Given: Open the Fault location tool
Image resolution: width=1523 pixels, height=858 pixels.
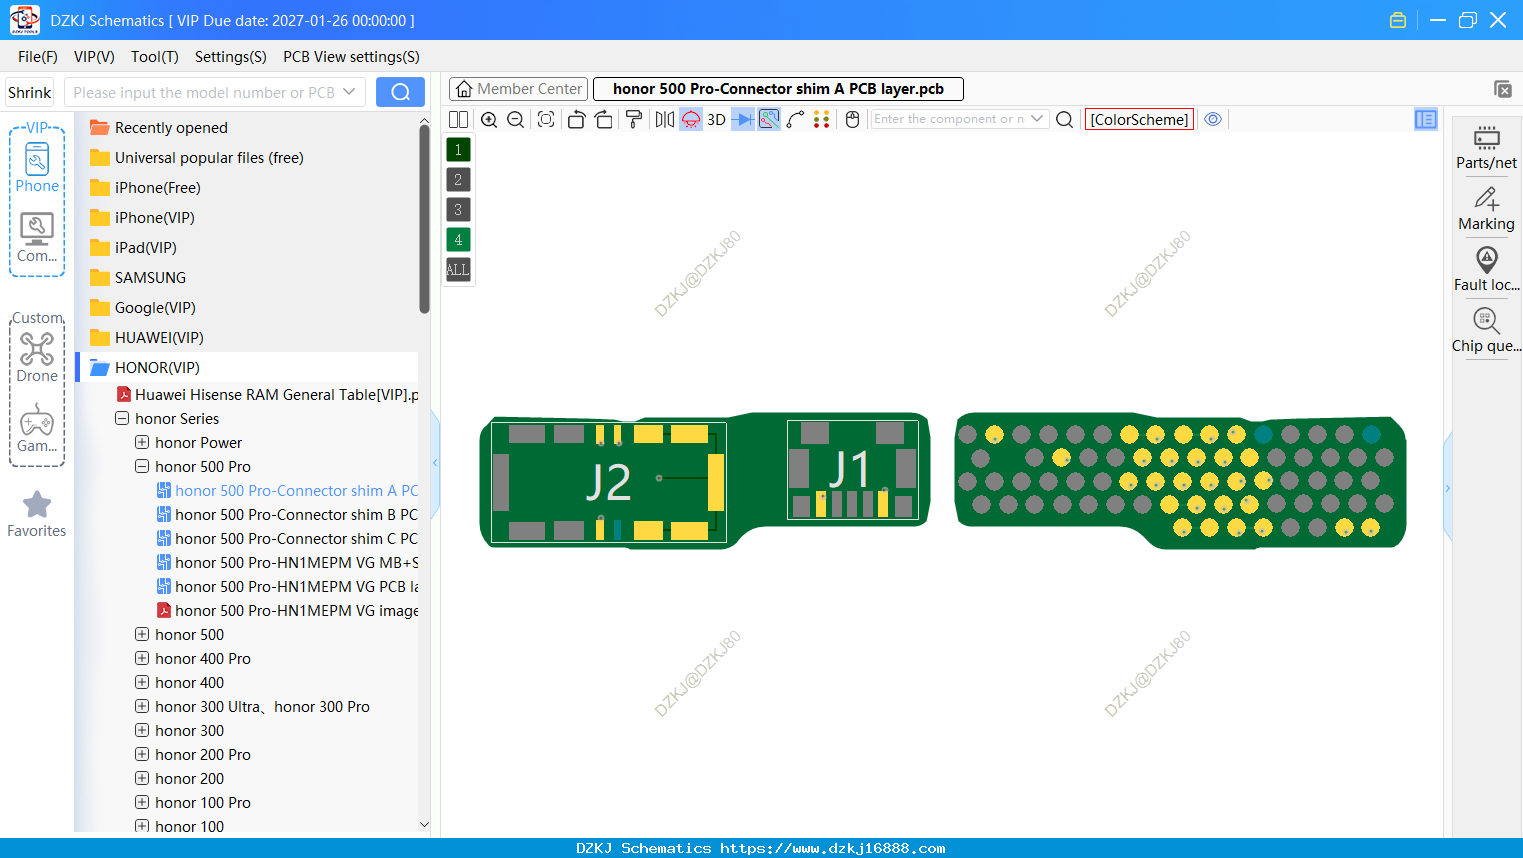Looking at the screenshot, I should point(1486,270).
